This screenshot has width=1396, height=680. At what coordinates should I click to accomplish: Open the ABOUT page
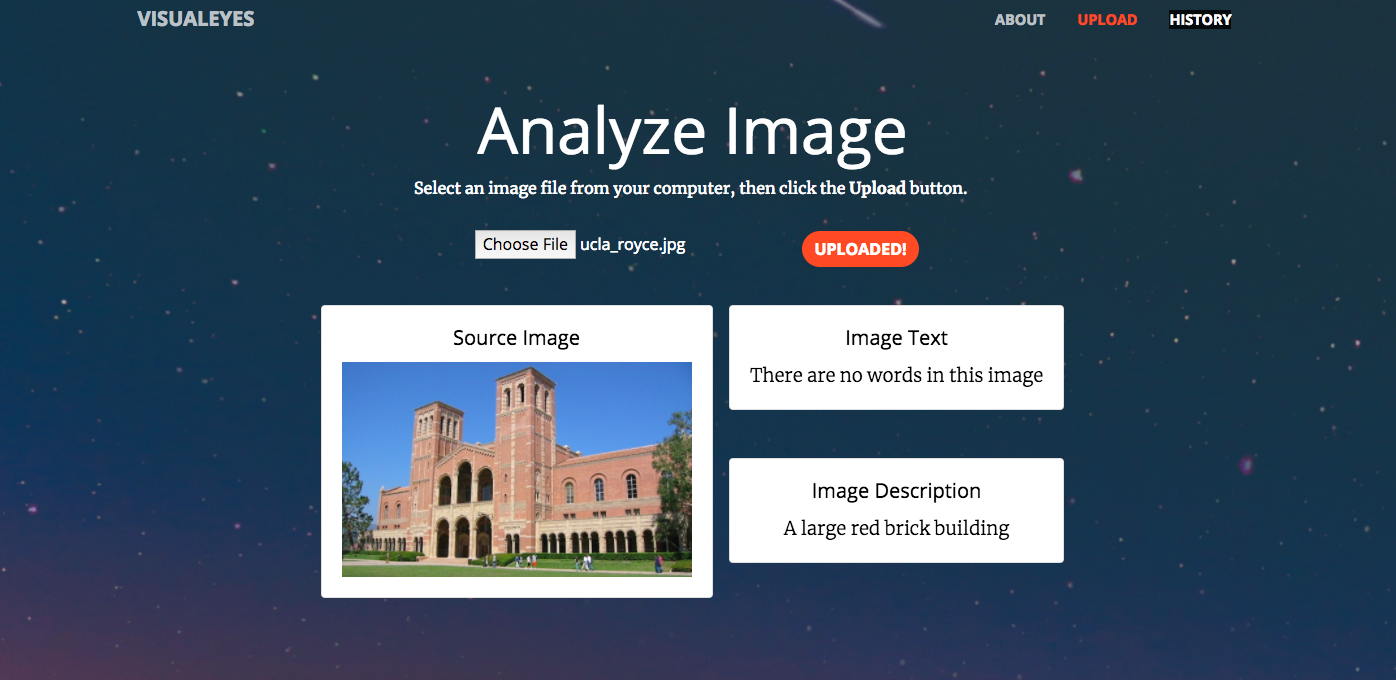[x=1020, y=20]
